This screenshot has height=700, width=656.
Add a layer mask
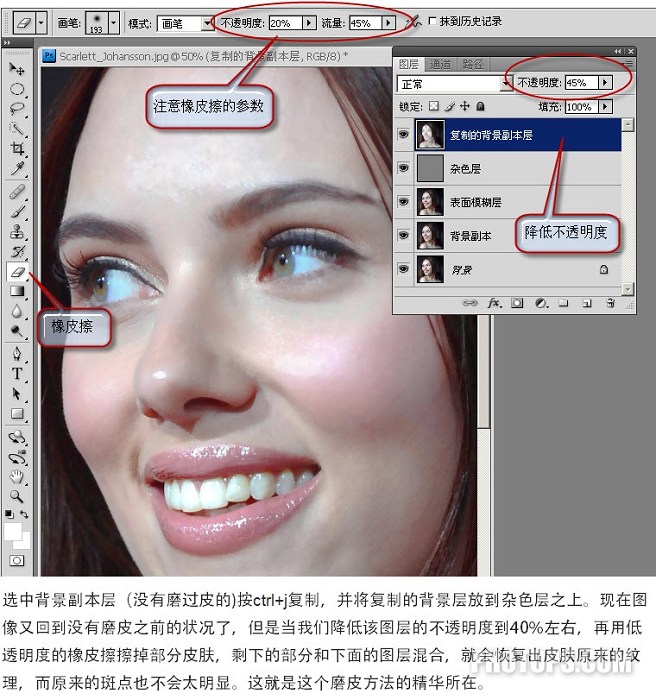pos(517,303)
